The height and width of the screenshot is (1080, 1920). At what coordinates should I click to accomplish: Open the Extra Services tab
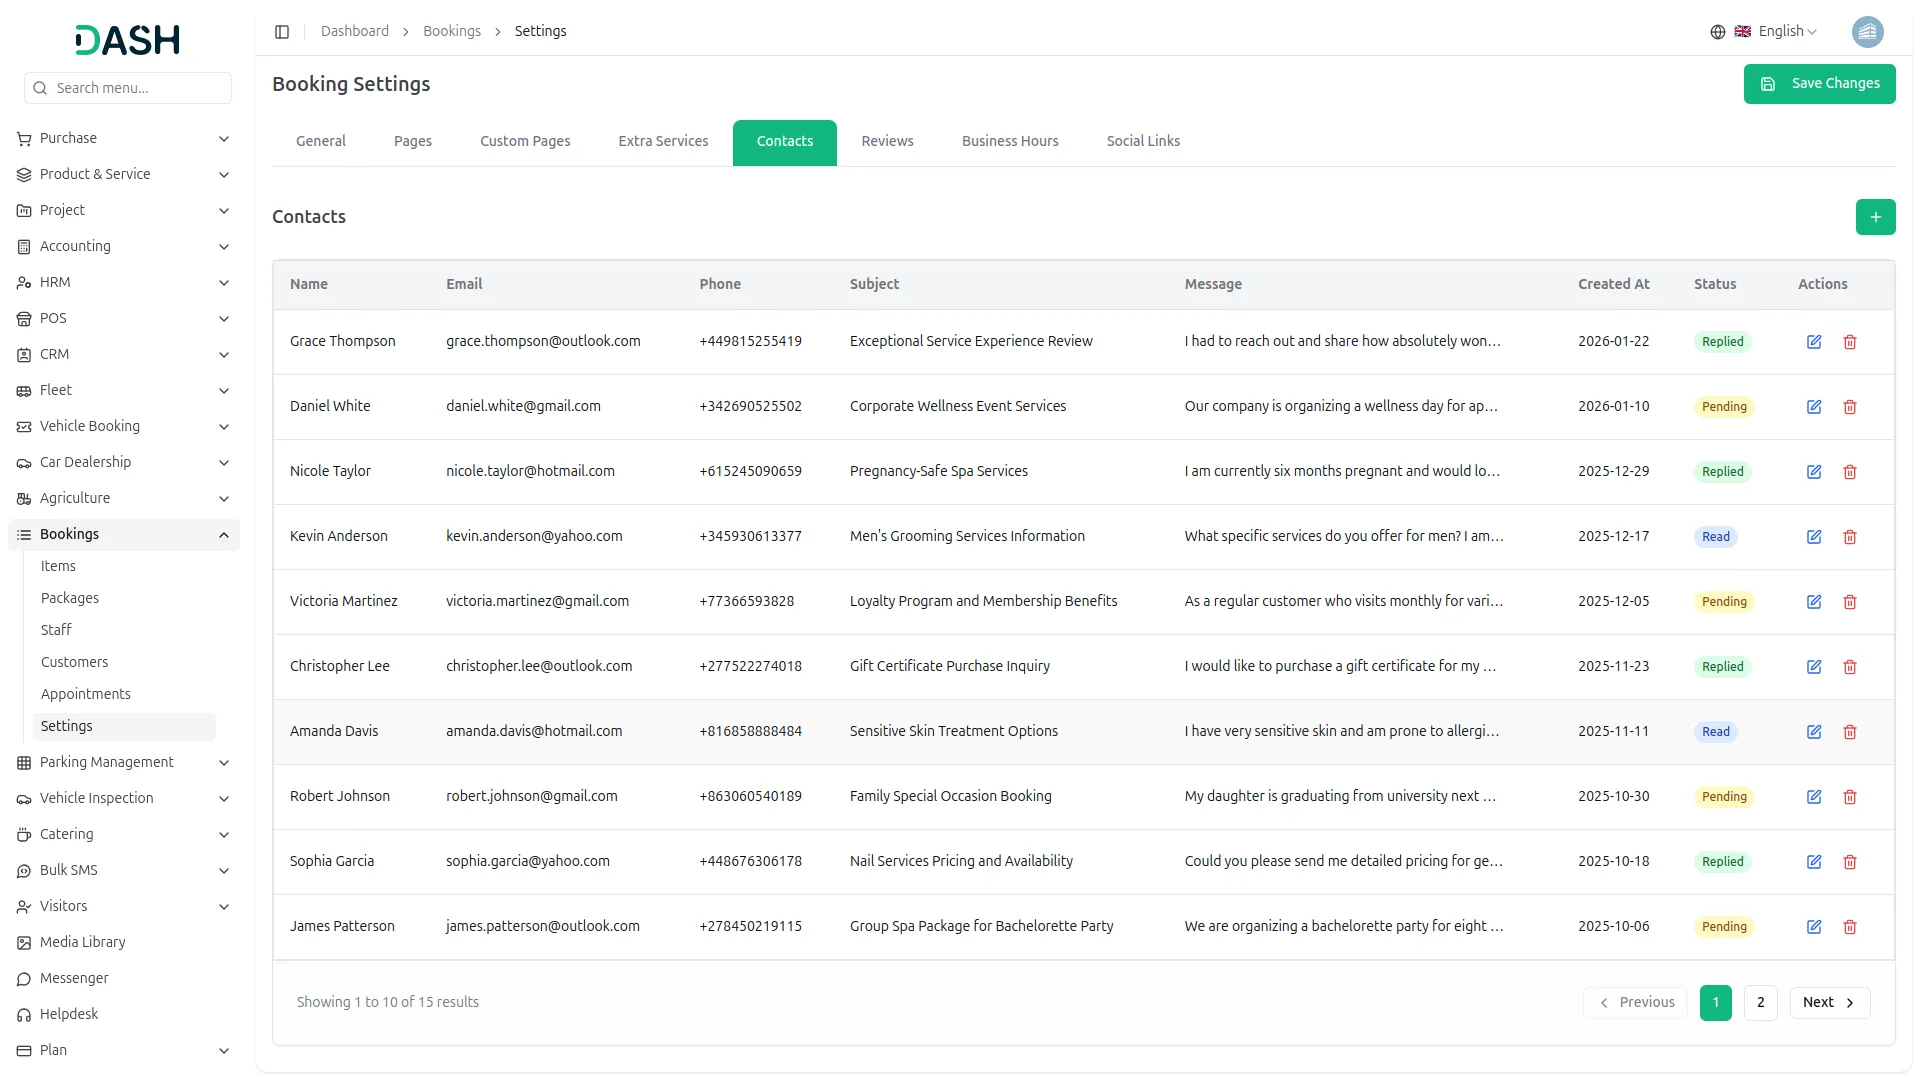[663, 141]
